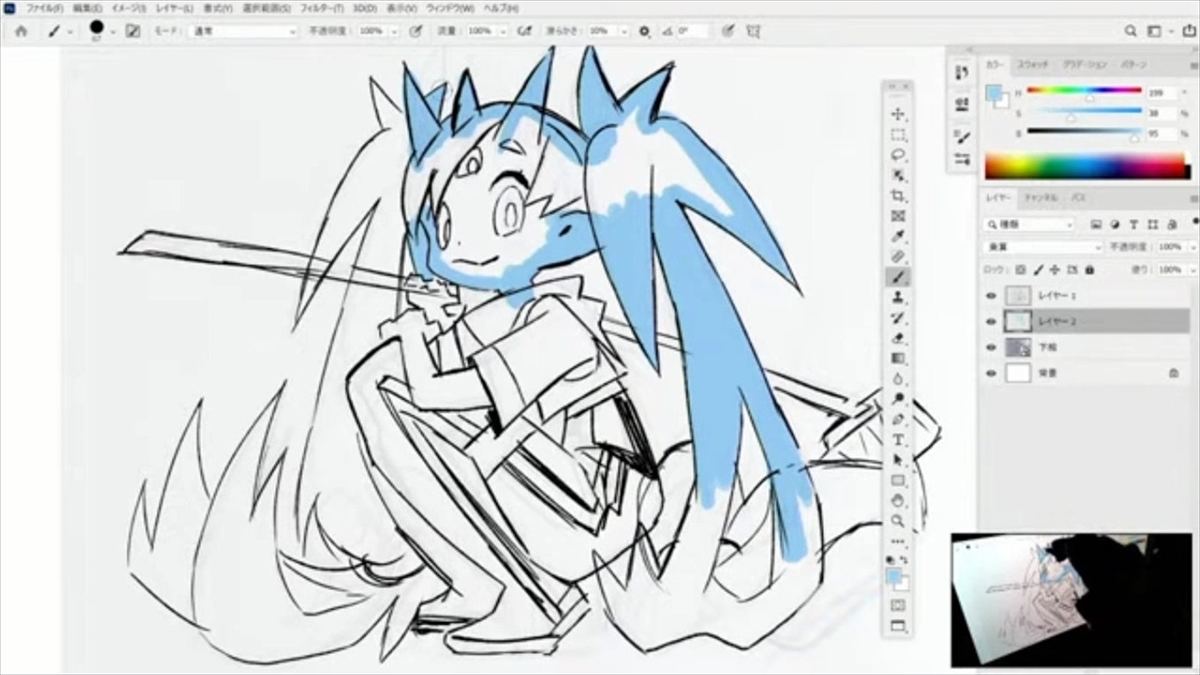Click the hue (H) slider track
This screenshot has height=675, width=1200.
point(1084,92)
